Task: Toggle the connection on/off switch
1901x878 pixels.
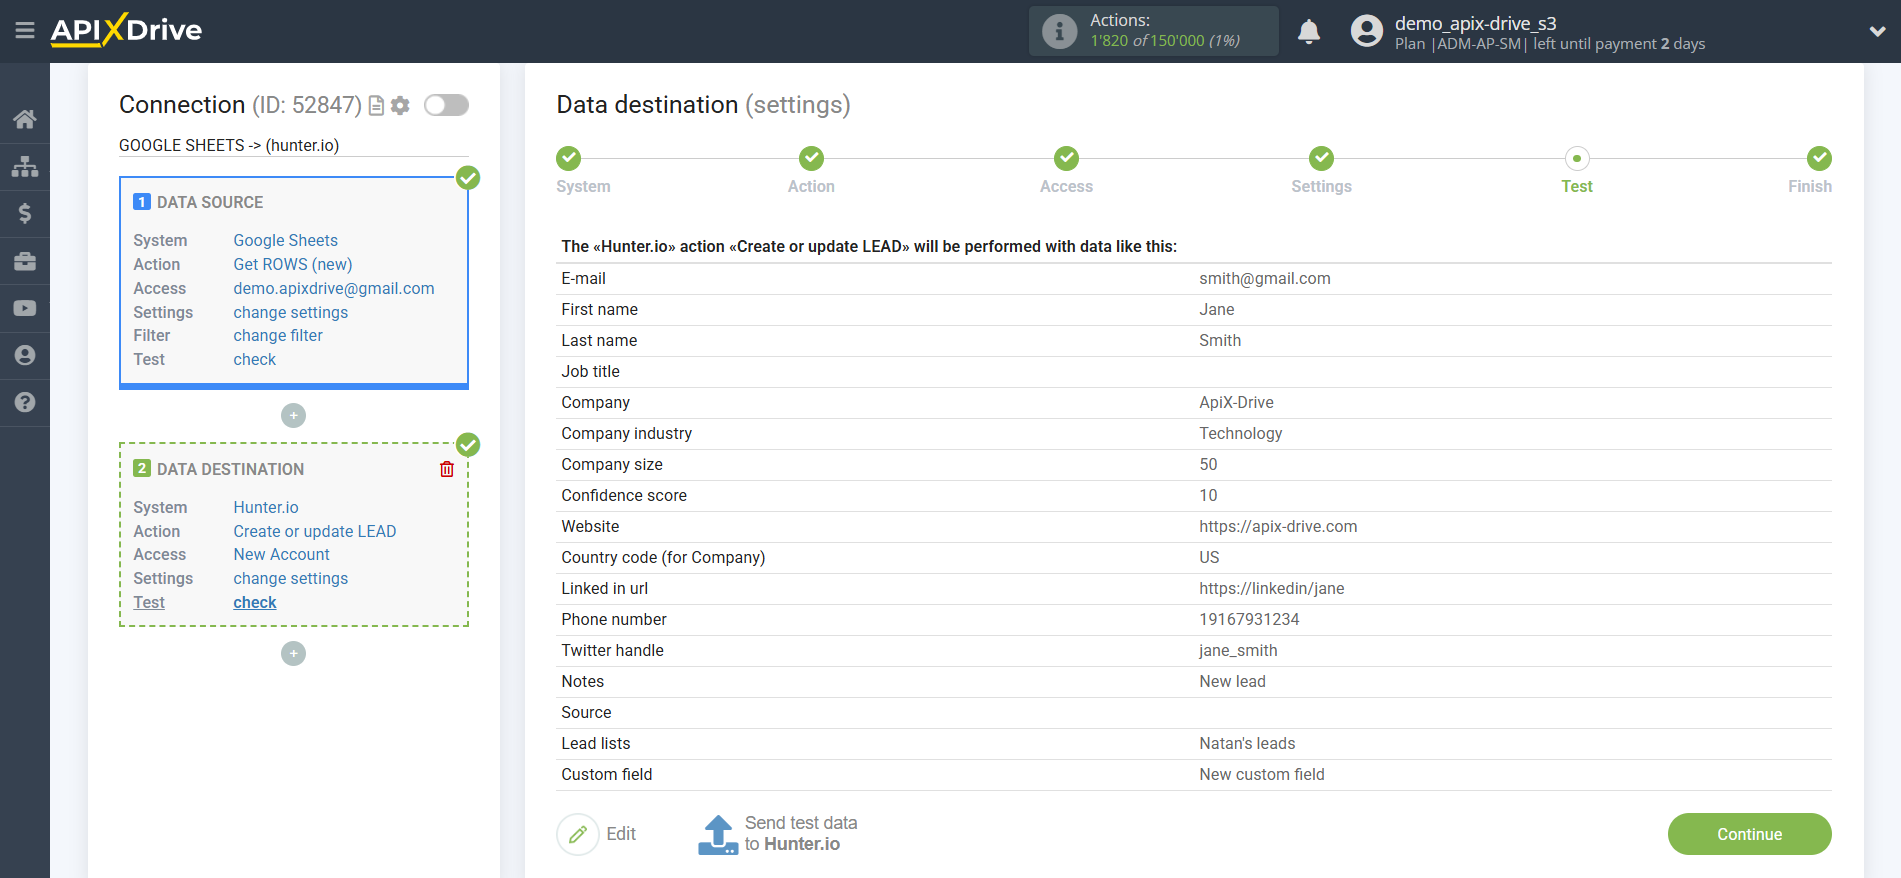Action: 446,105
